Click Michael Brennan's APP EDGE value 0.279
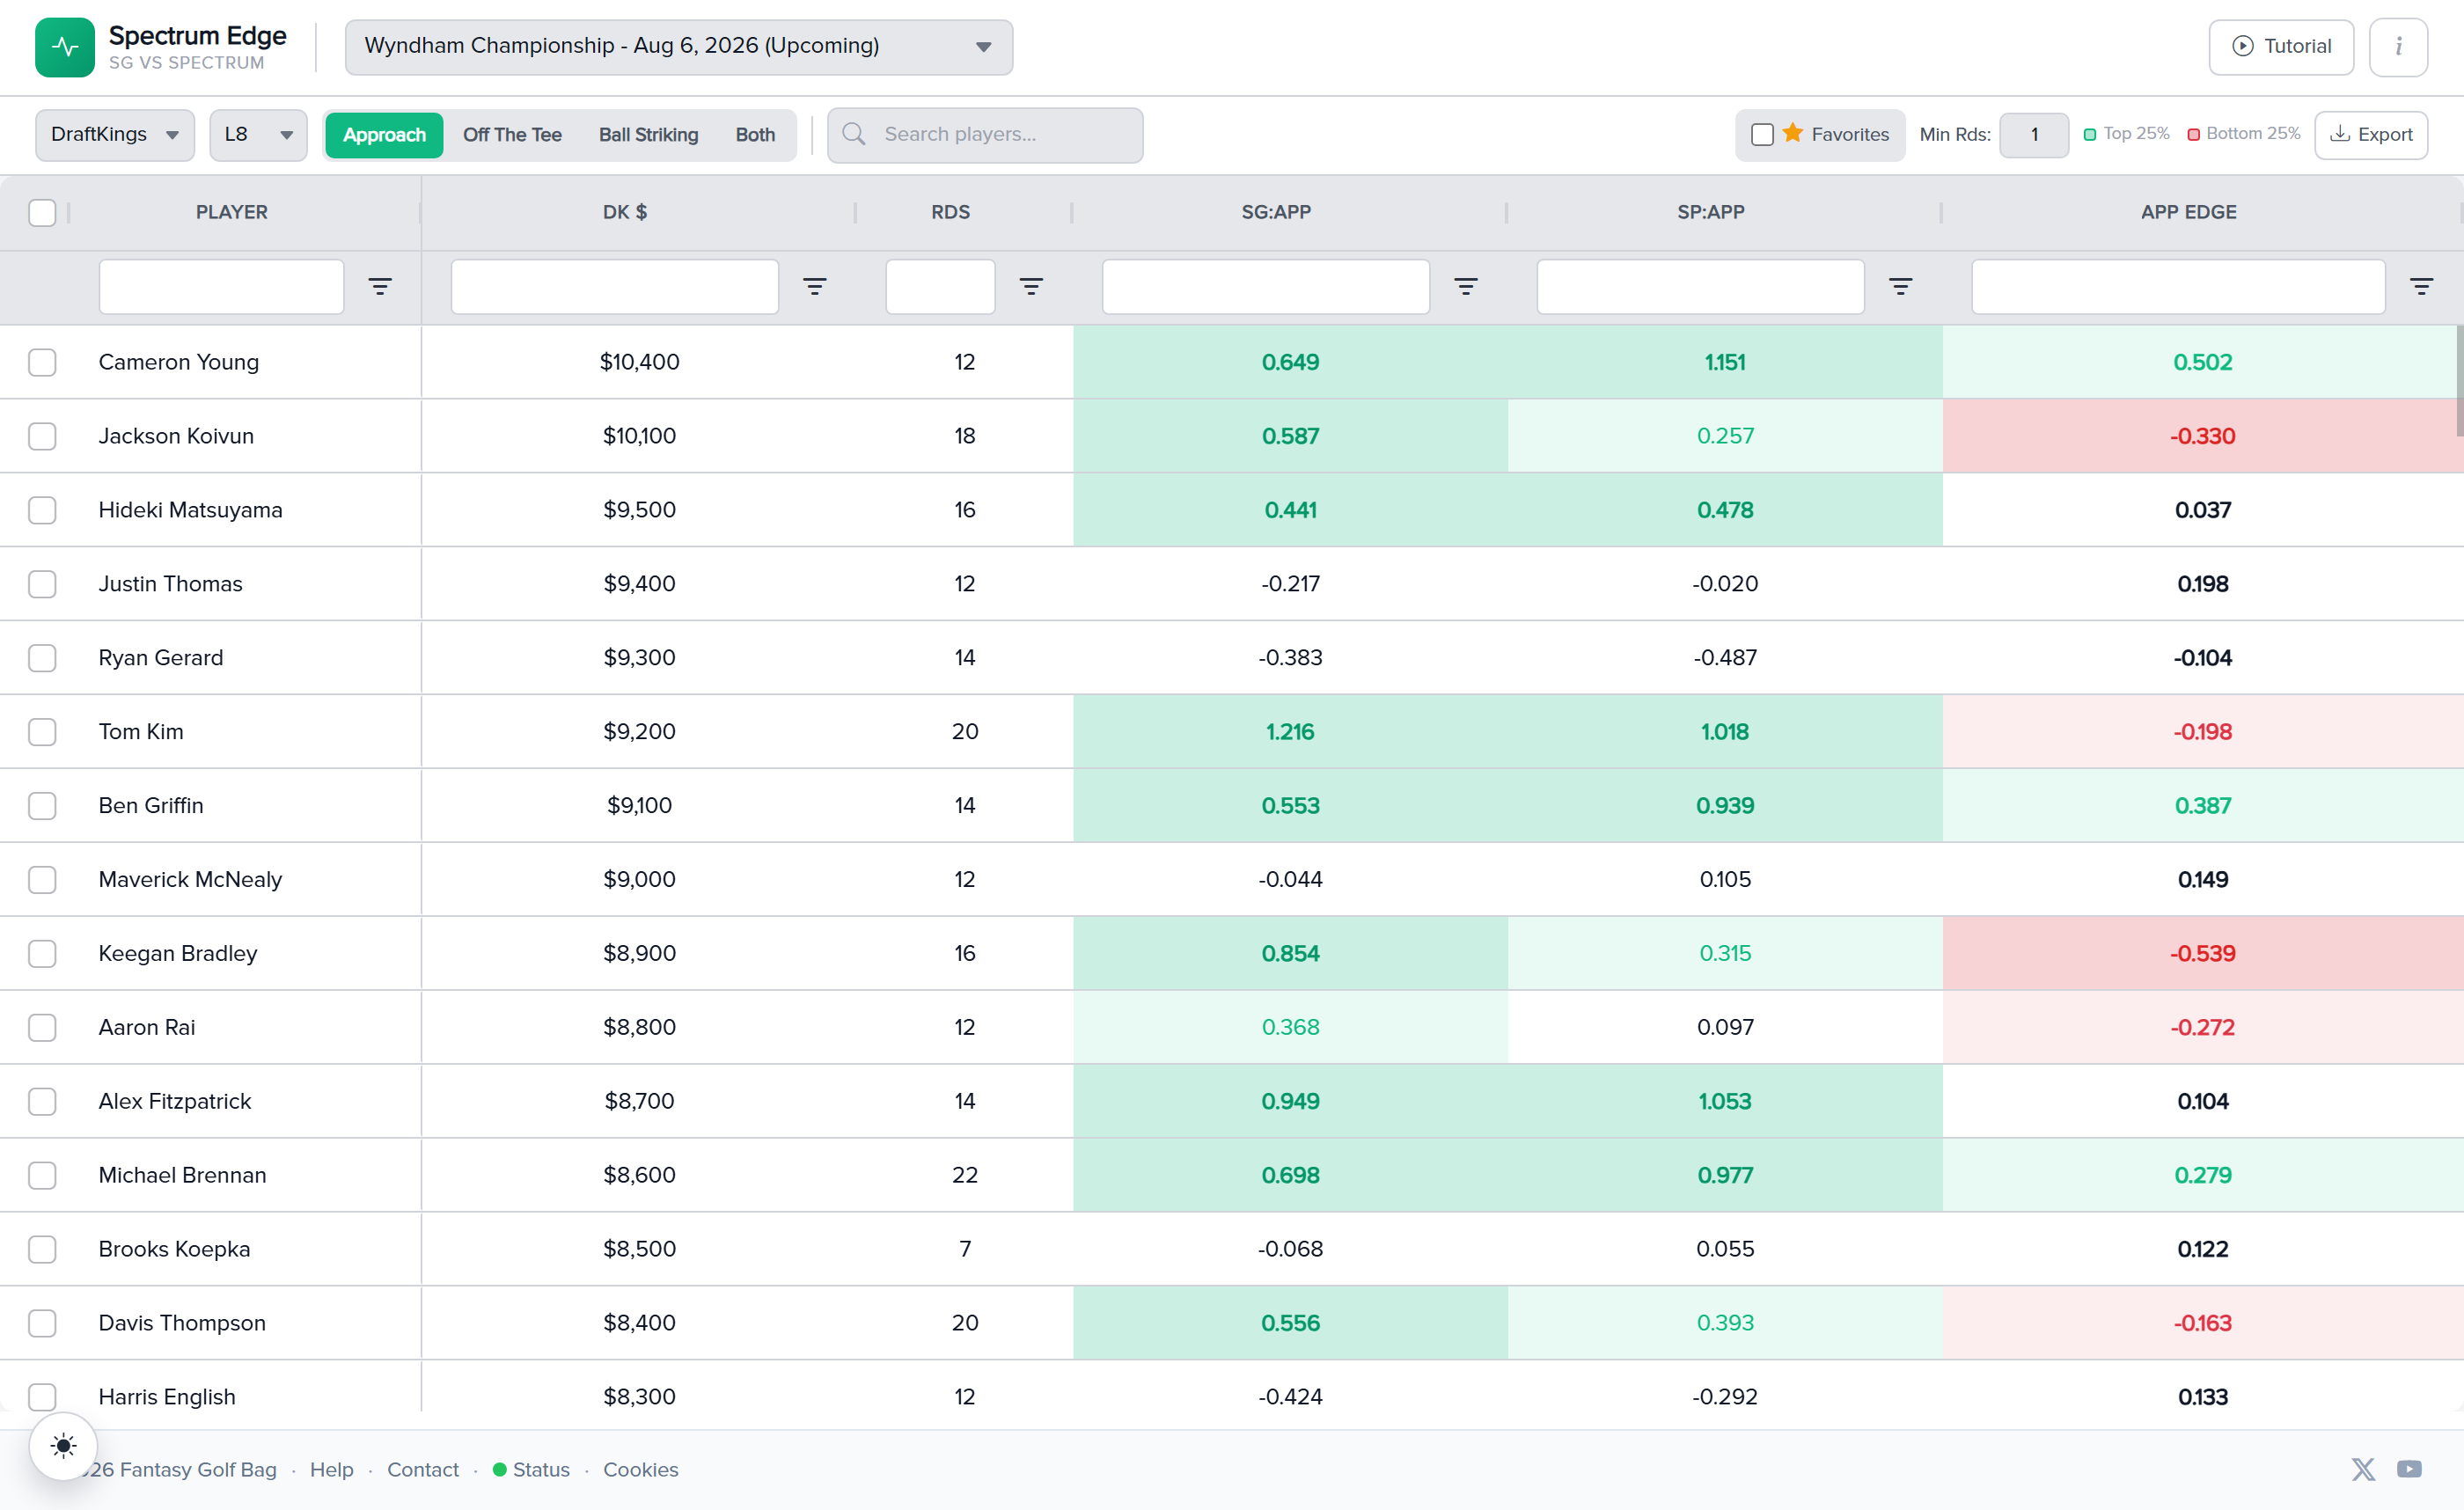 (2203, 1175)
